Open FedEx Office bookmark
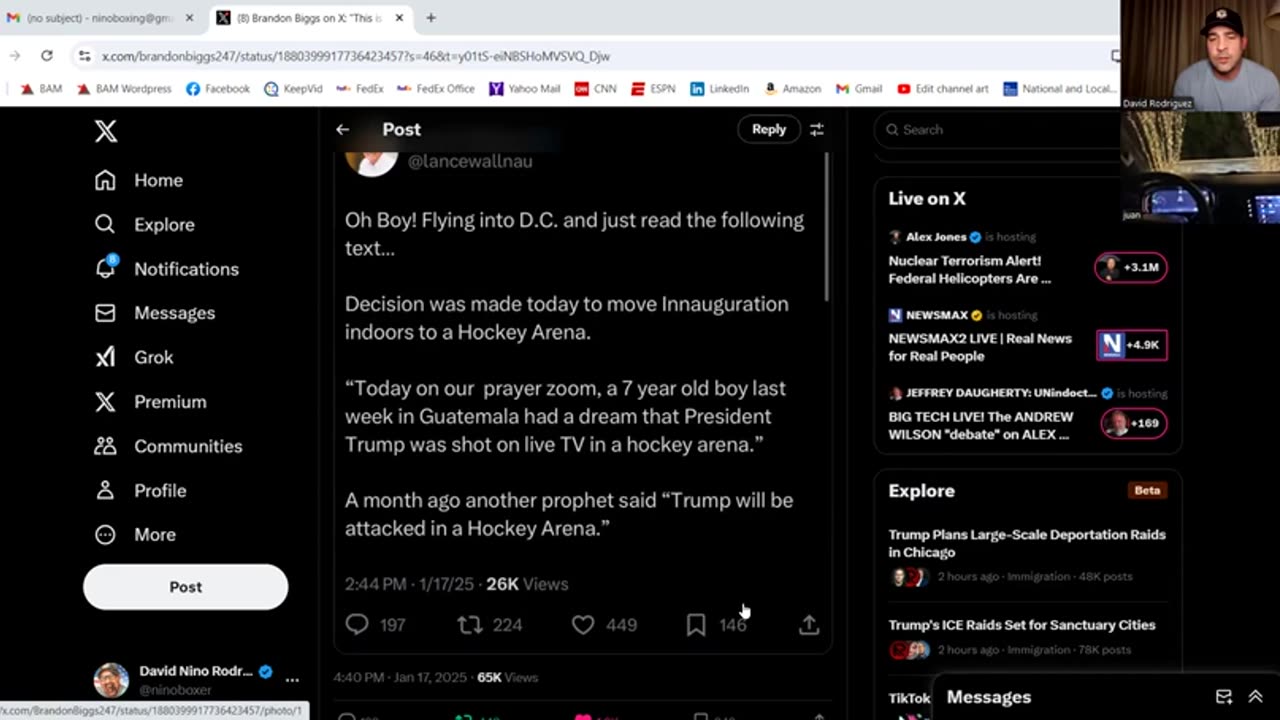The width and height of the screenshot is (1280, 720). [436, 89]
